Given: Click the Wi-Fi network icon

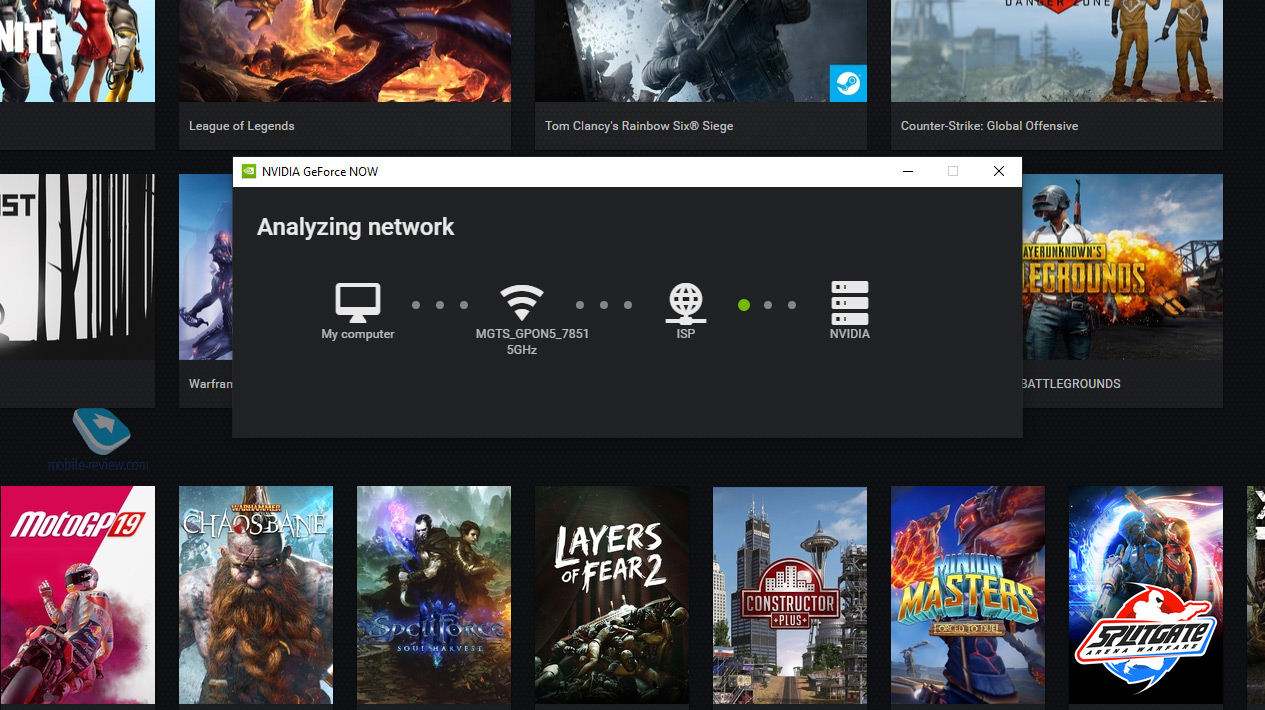Looking at the screenshot, I should [522, 302].
